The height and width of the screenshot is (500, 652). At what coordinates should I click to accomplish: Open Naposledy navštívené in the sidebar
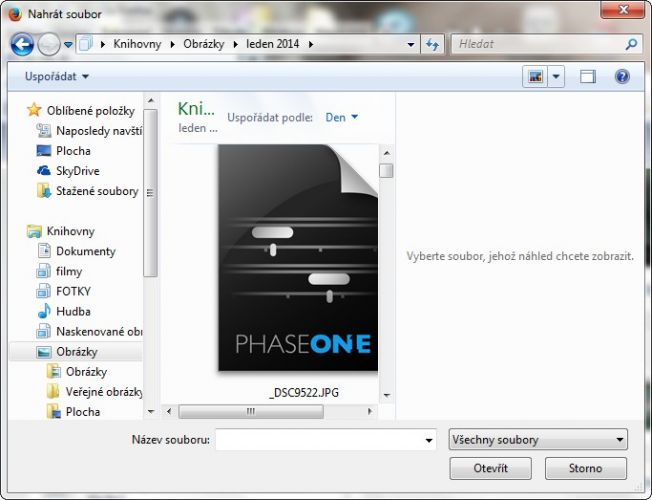pos(99,131)
